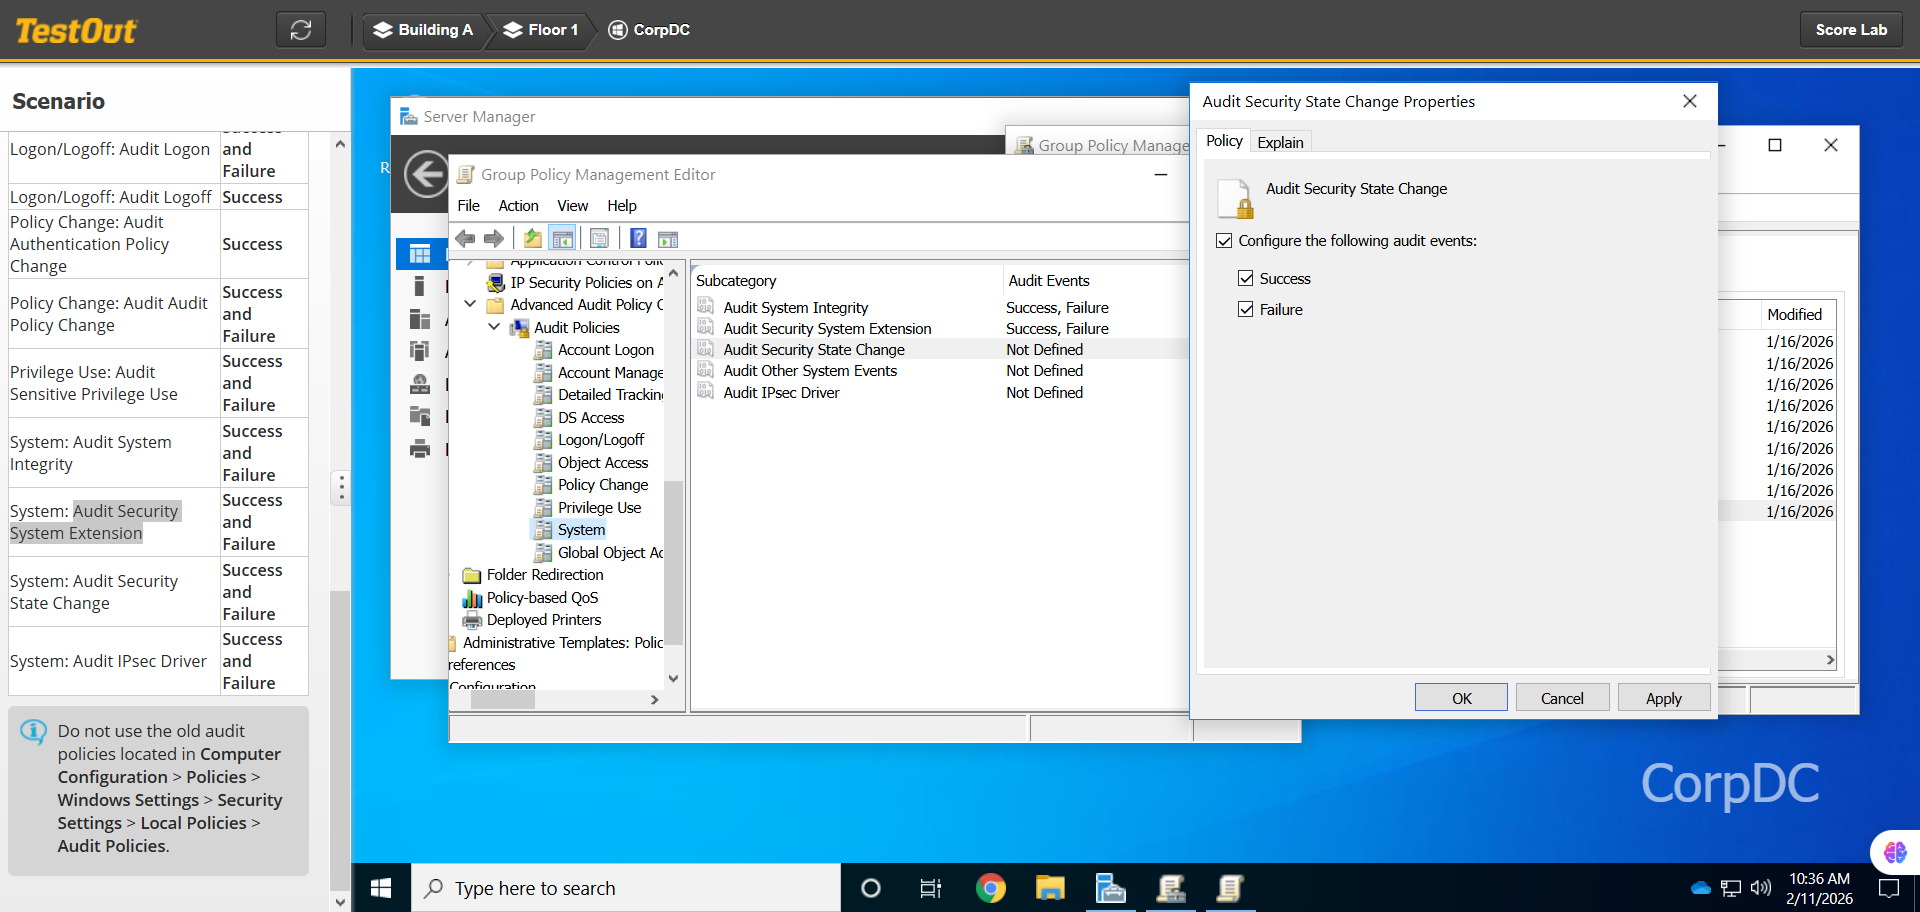Toggle the Show/Hide Console Tree icon
This screenshot has height=912, width=1920.
tap(563, 238)
